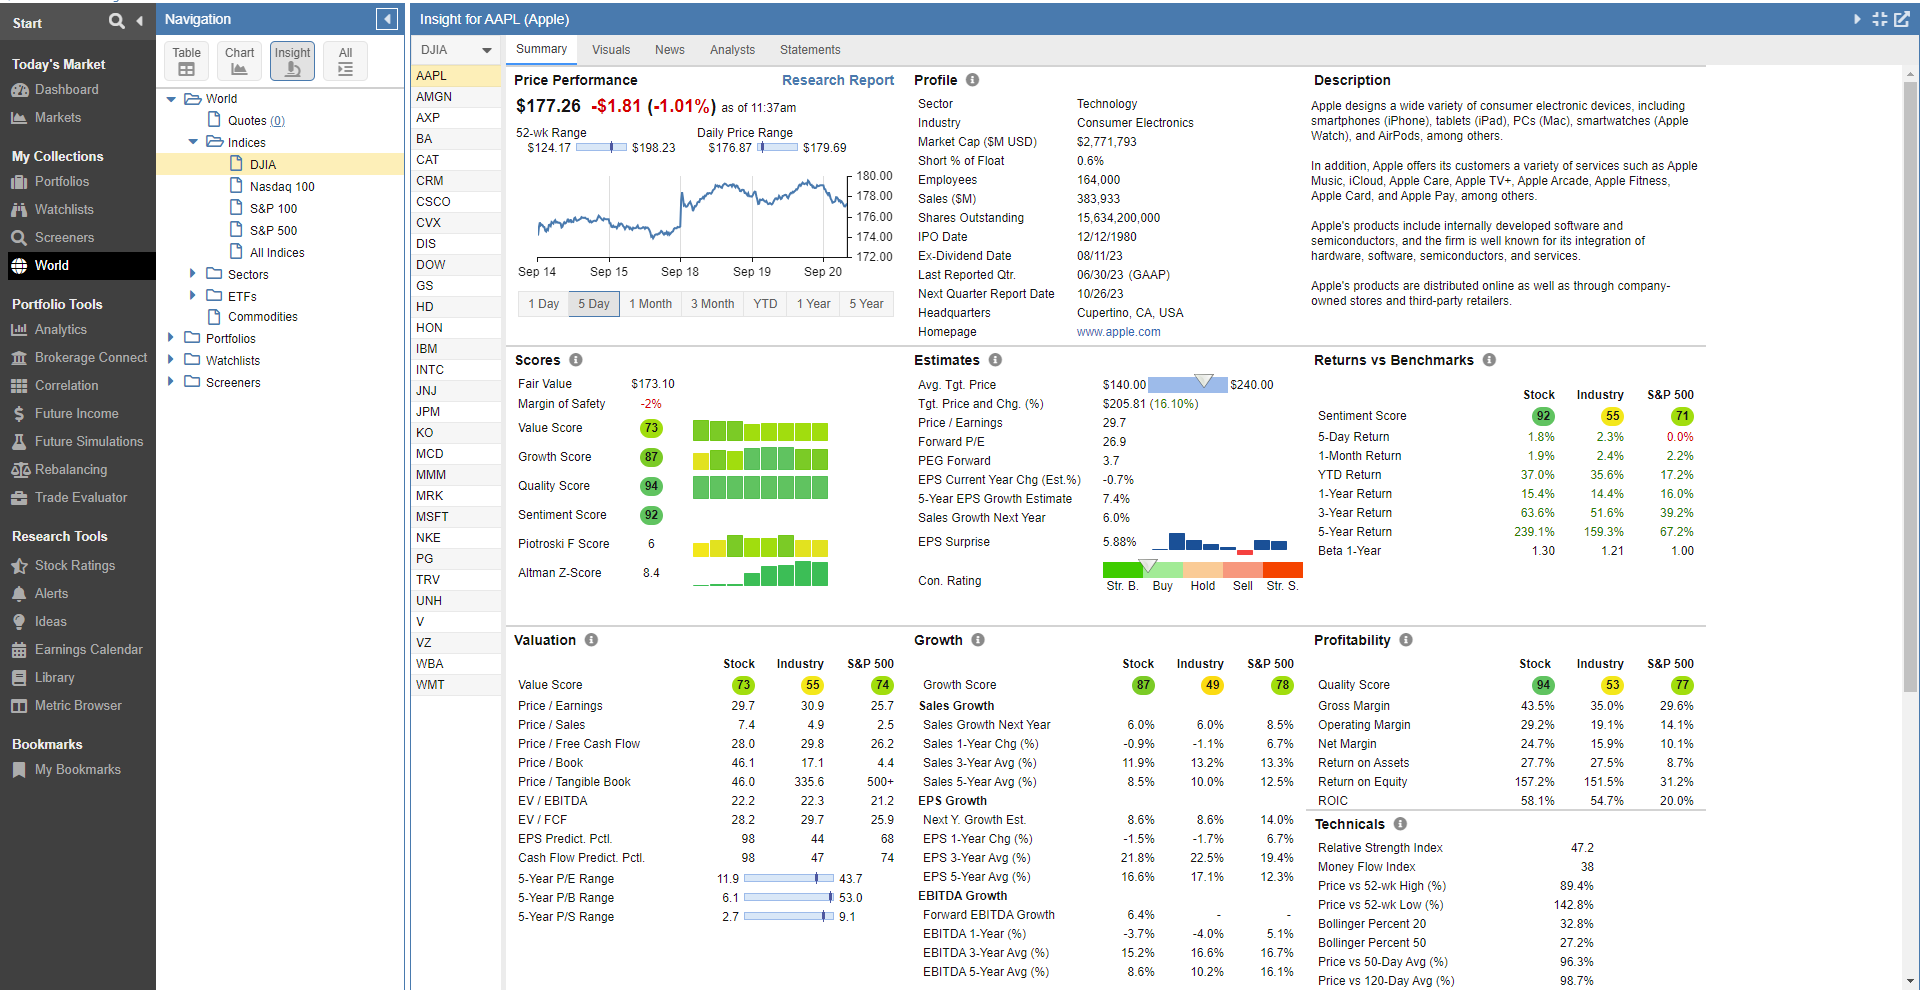Set chart range to 1 Month
This screenshot has height=990, width=1920.
pos(650,304)
